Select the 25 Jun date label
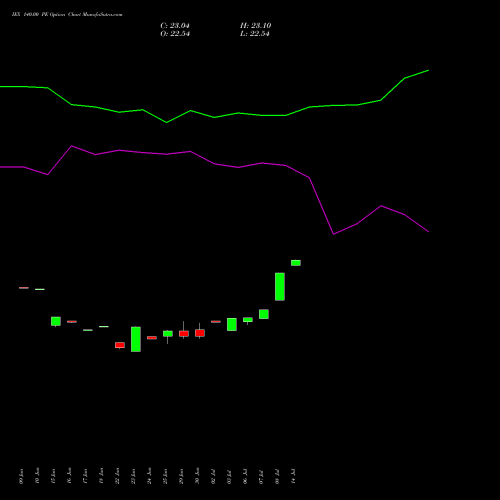The image size is (500, 500). click(x=165, y=476)
